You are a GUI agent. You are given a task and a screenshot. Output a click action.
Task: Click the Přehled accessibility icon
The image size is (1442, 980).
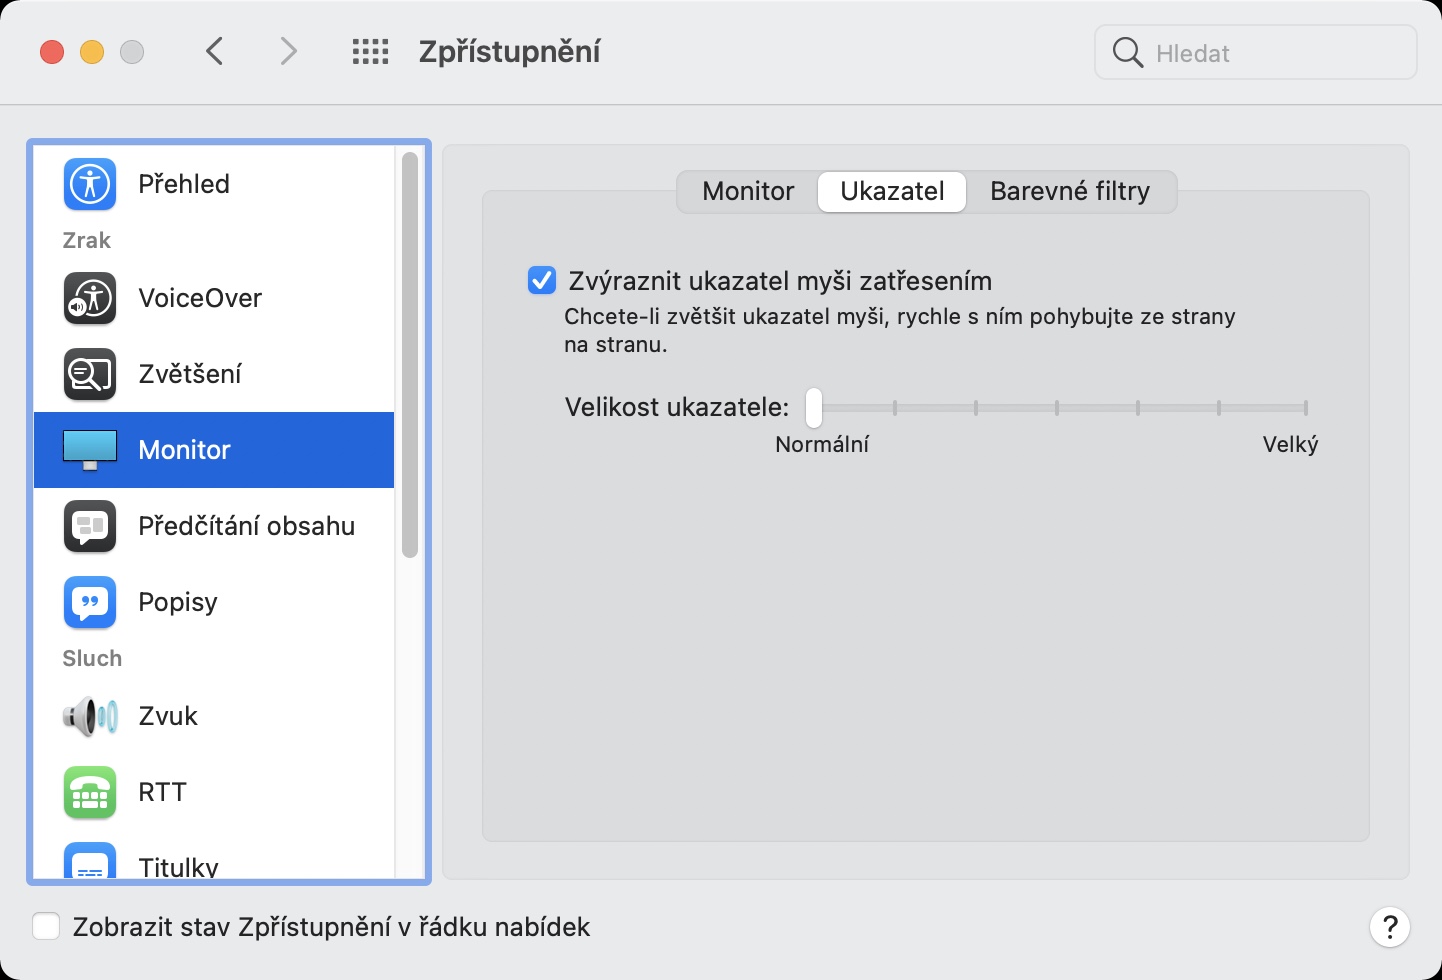point(90,184)
